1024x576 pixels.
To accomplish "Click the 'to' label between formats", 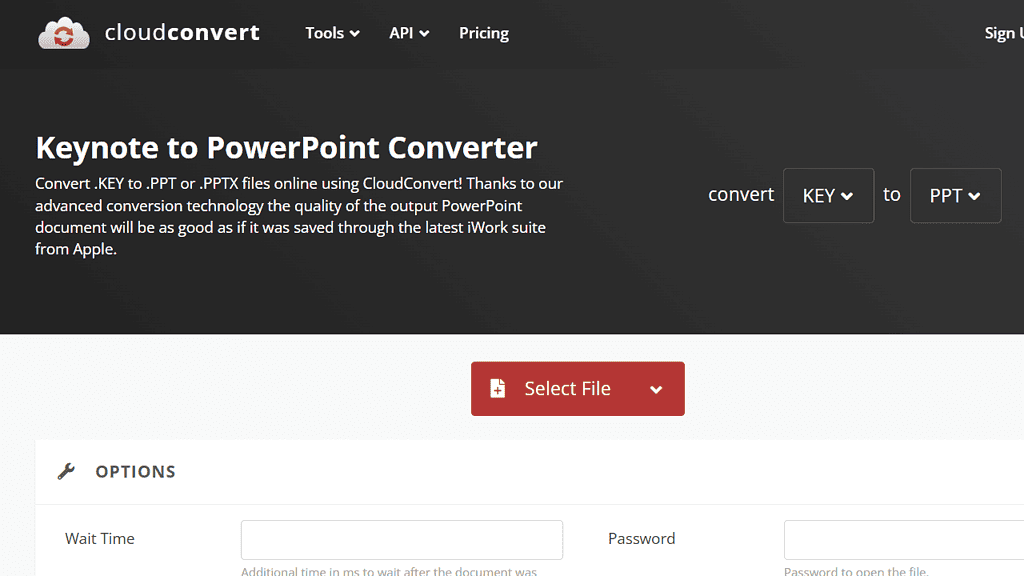I will click(891, 195).
